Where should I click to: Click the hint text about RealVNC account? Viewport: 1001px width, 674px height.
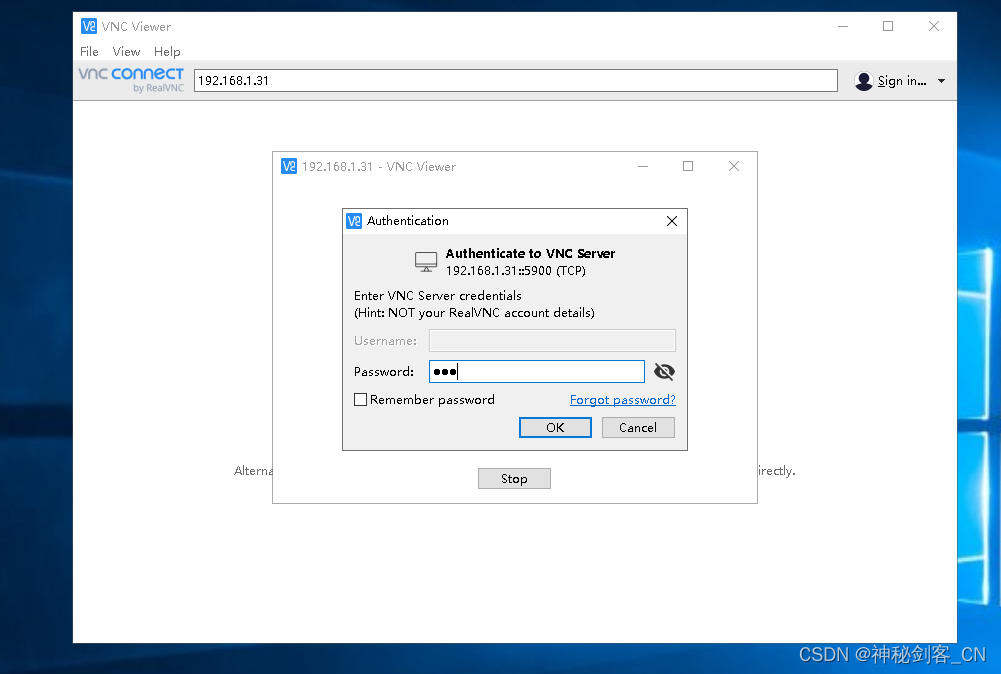(x=474, y=313)
